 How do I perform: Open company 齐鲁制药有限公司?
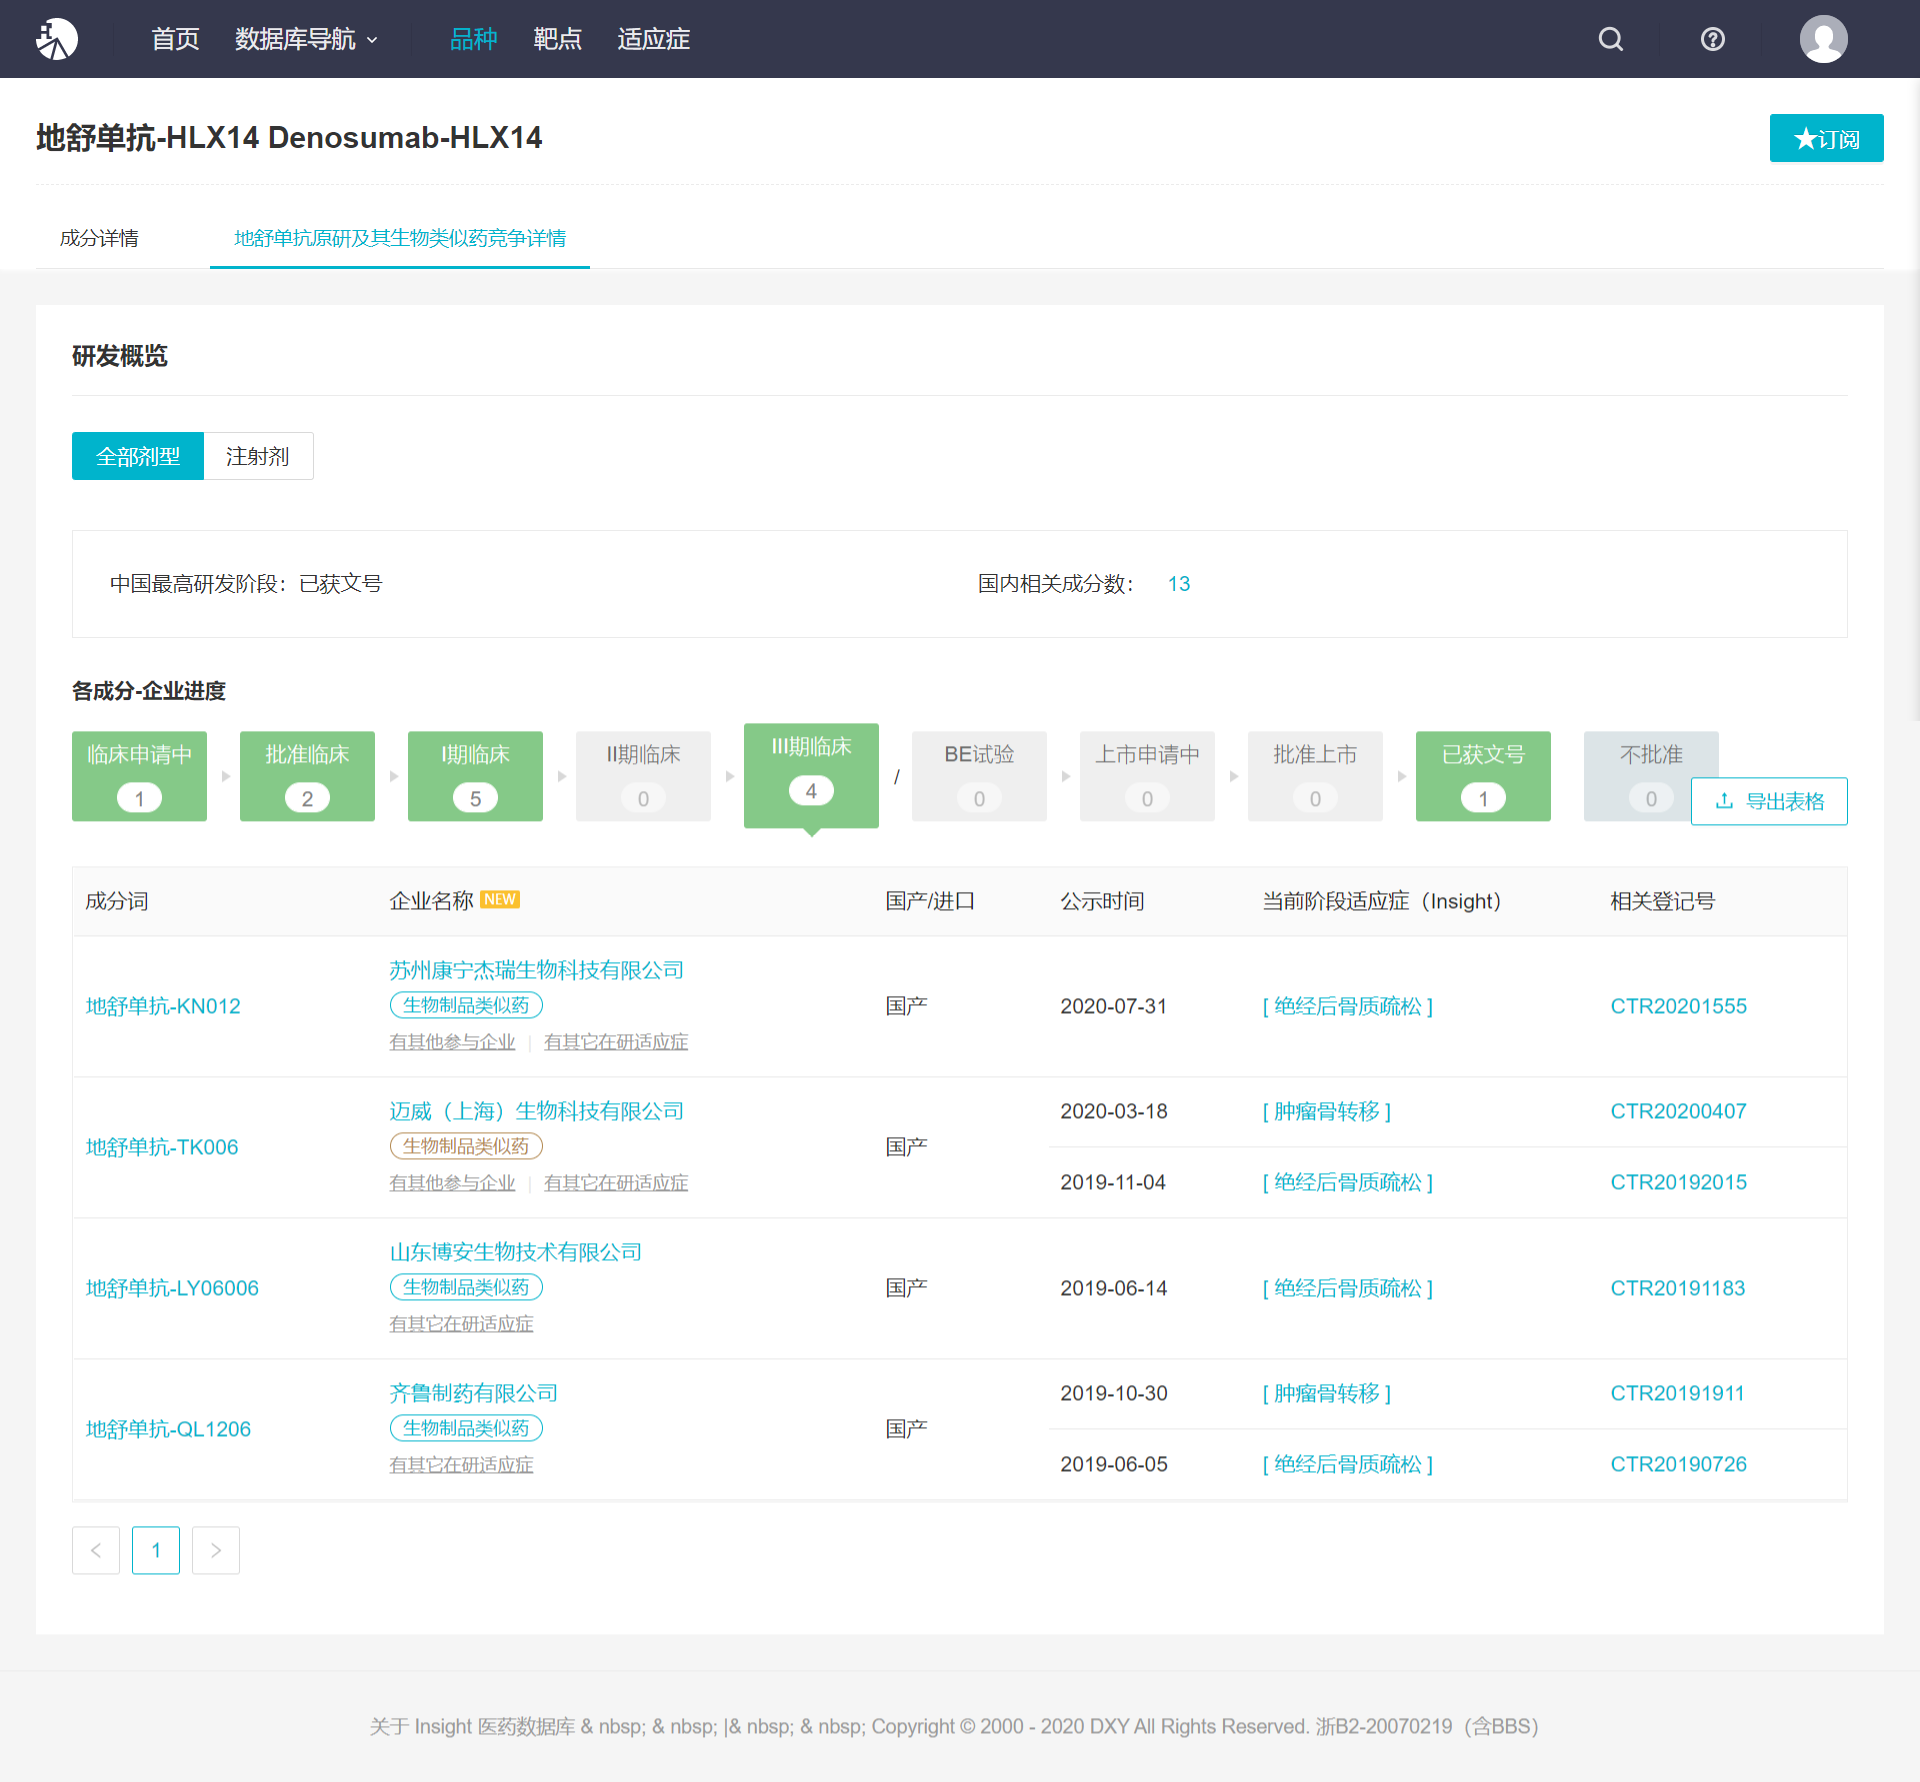[473, 1393]
